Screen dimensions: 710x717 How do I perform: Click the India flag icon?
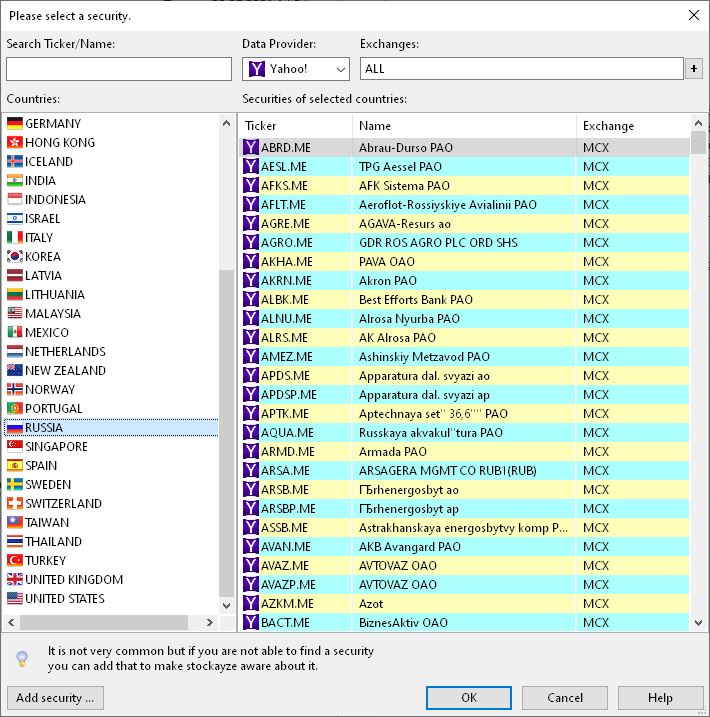pos(15,181)
